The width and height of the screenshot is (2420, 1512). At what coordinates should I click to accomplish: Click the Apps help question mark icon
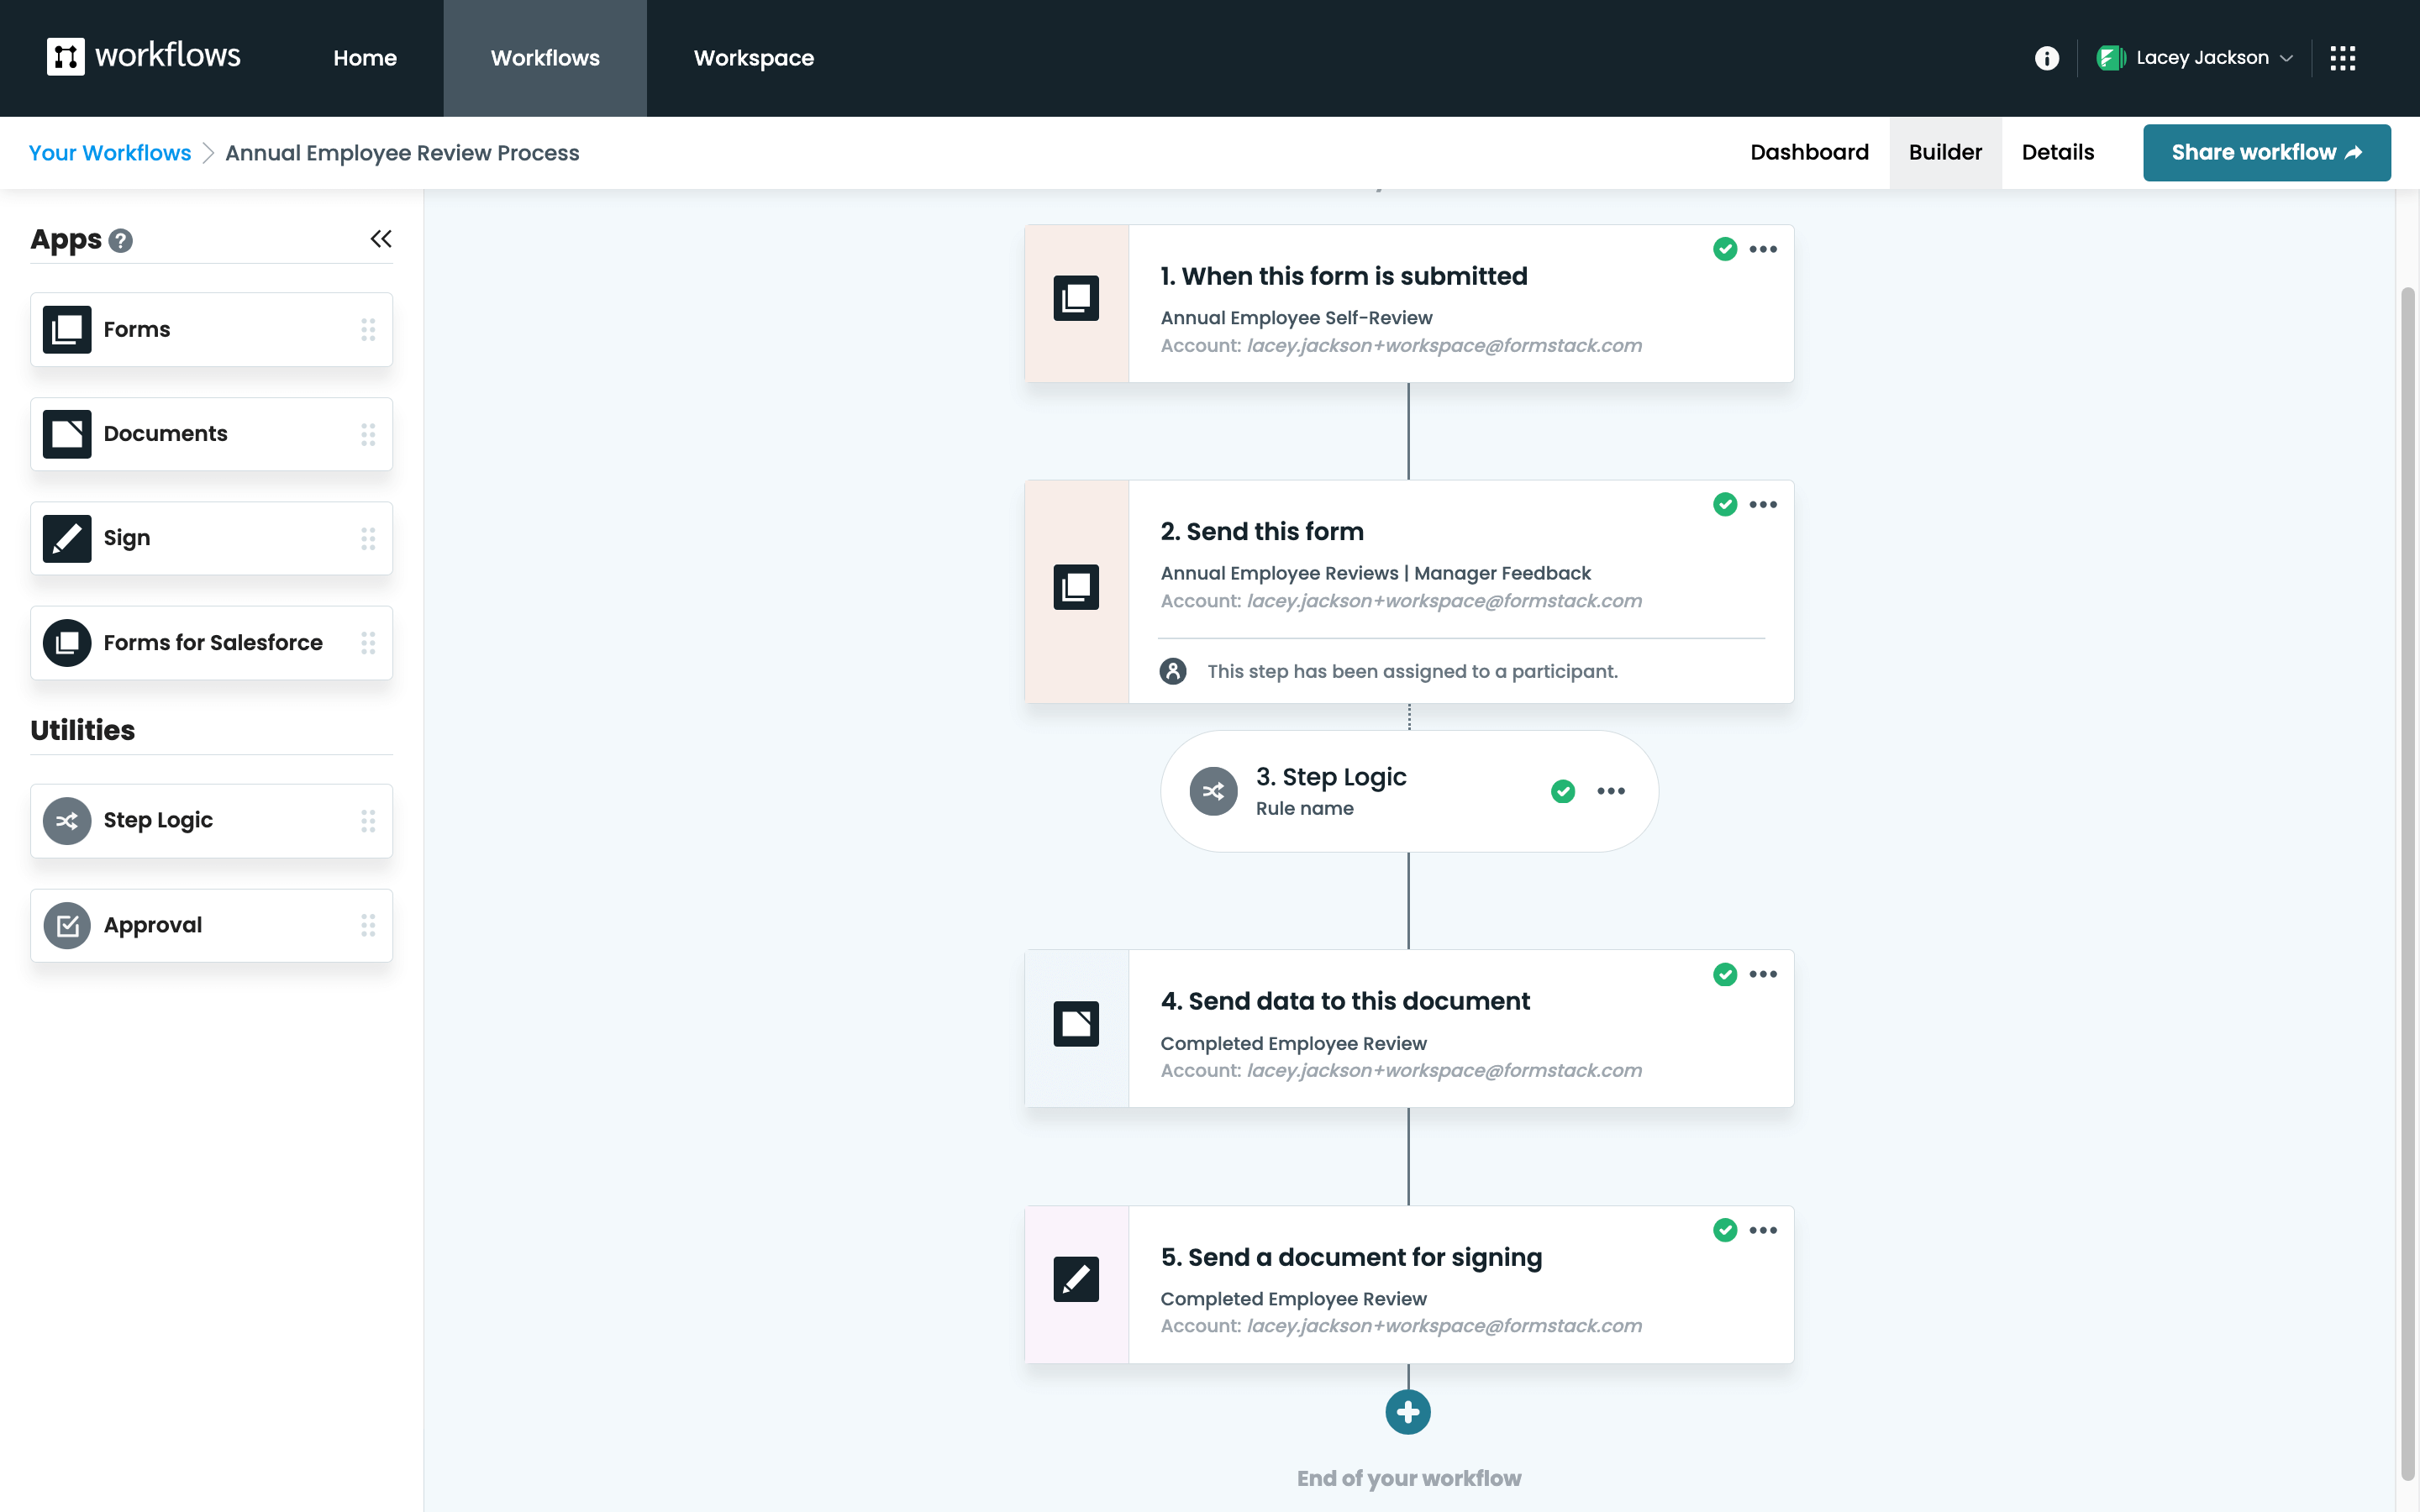pyautogui.click(x=121, y=240)
